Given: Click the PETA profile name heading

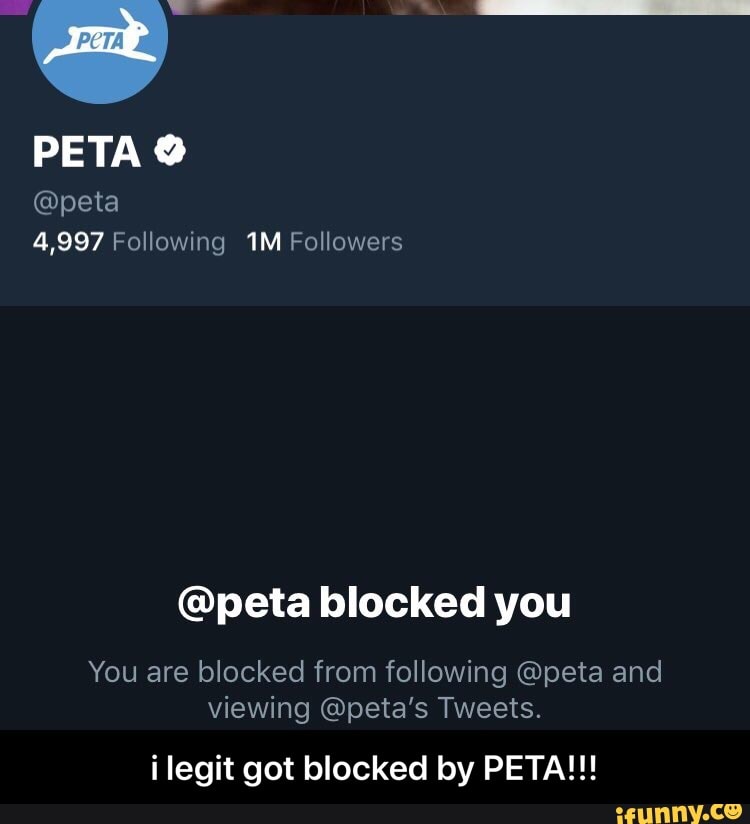Looking at the screenshot, I should point(85,150).
